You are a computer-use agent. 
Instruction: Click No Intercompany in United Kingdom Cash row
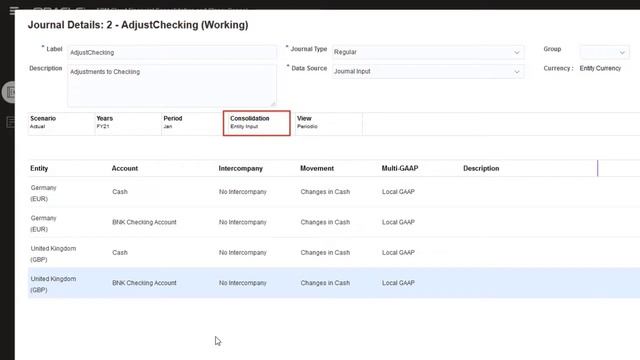click(x=243, y=253)
